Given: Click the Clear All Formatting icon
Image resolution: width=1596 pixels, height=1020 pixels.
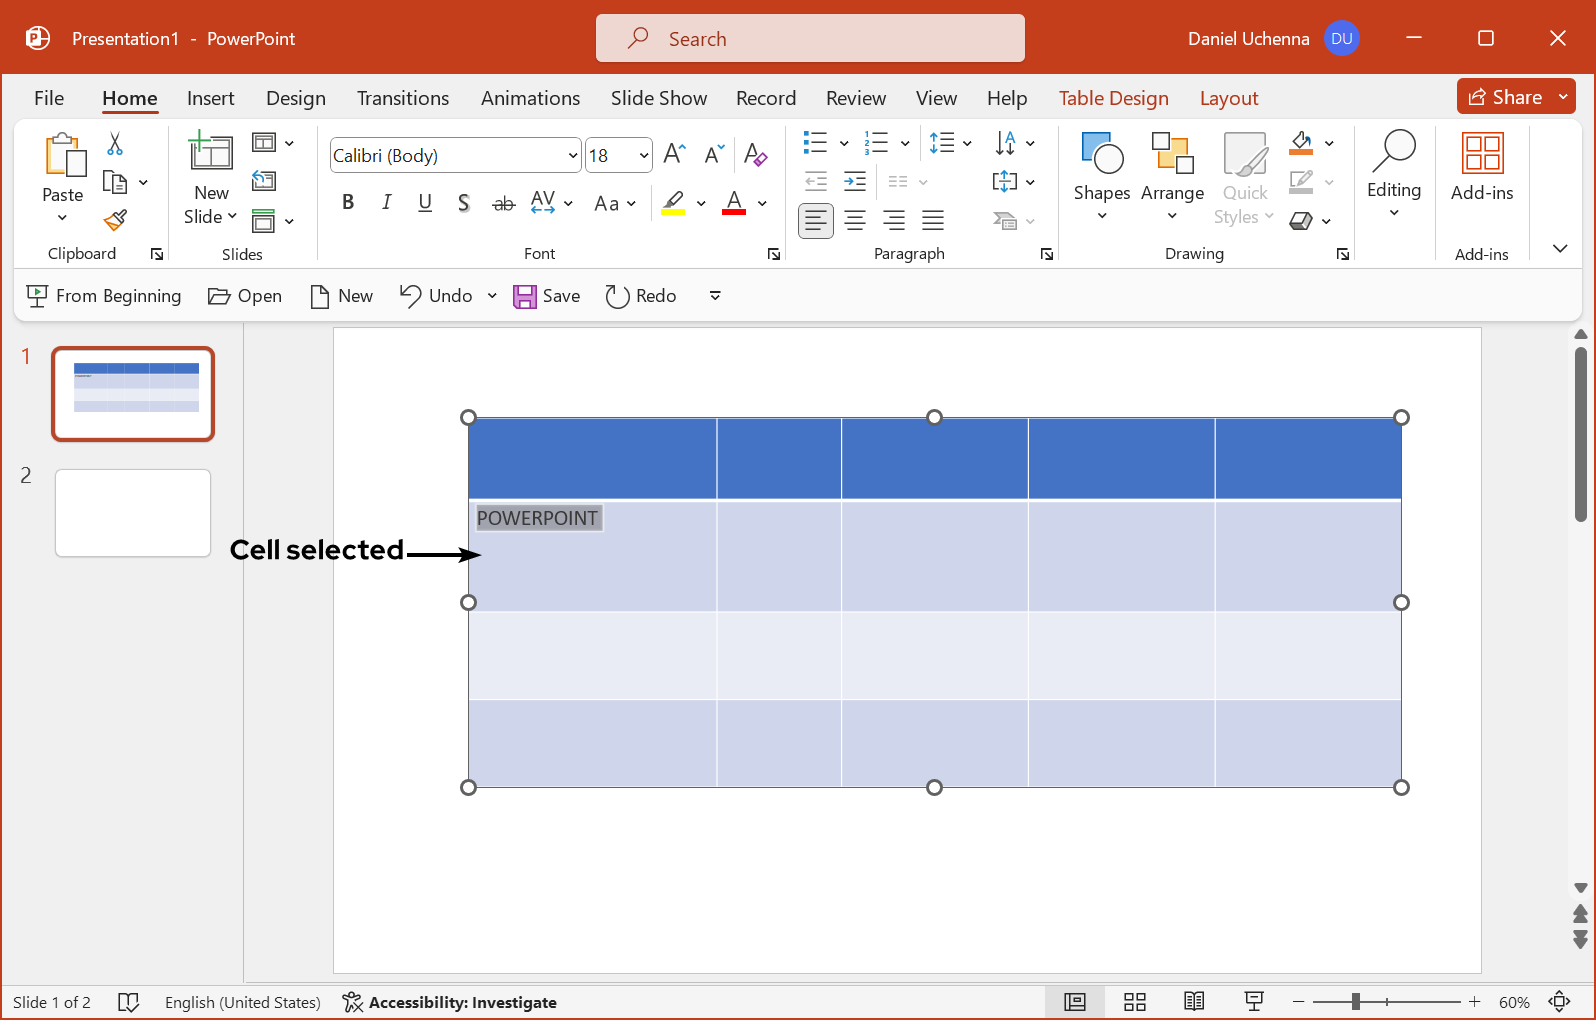Looking at the screenshot, I should 755,155.
